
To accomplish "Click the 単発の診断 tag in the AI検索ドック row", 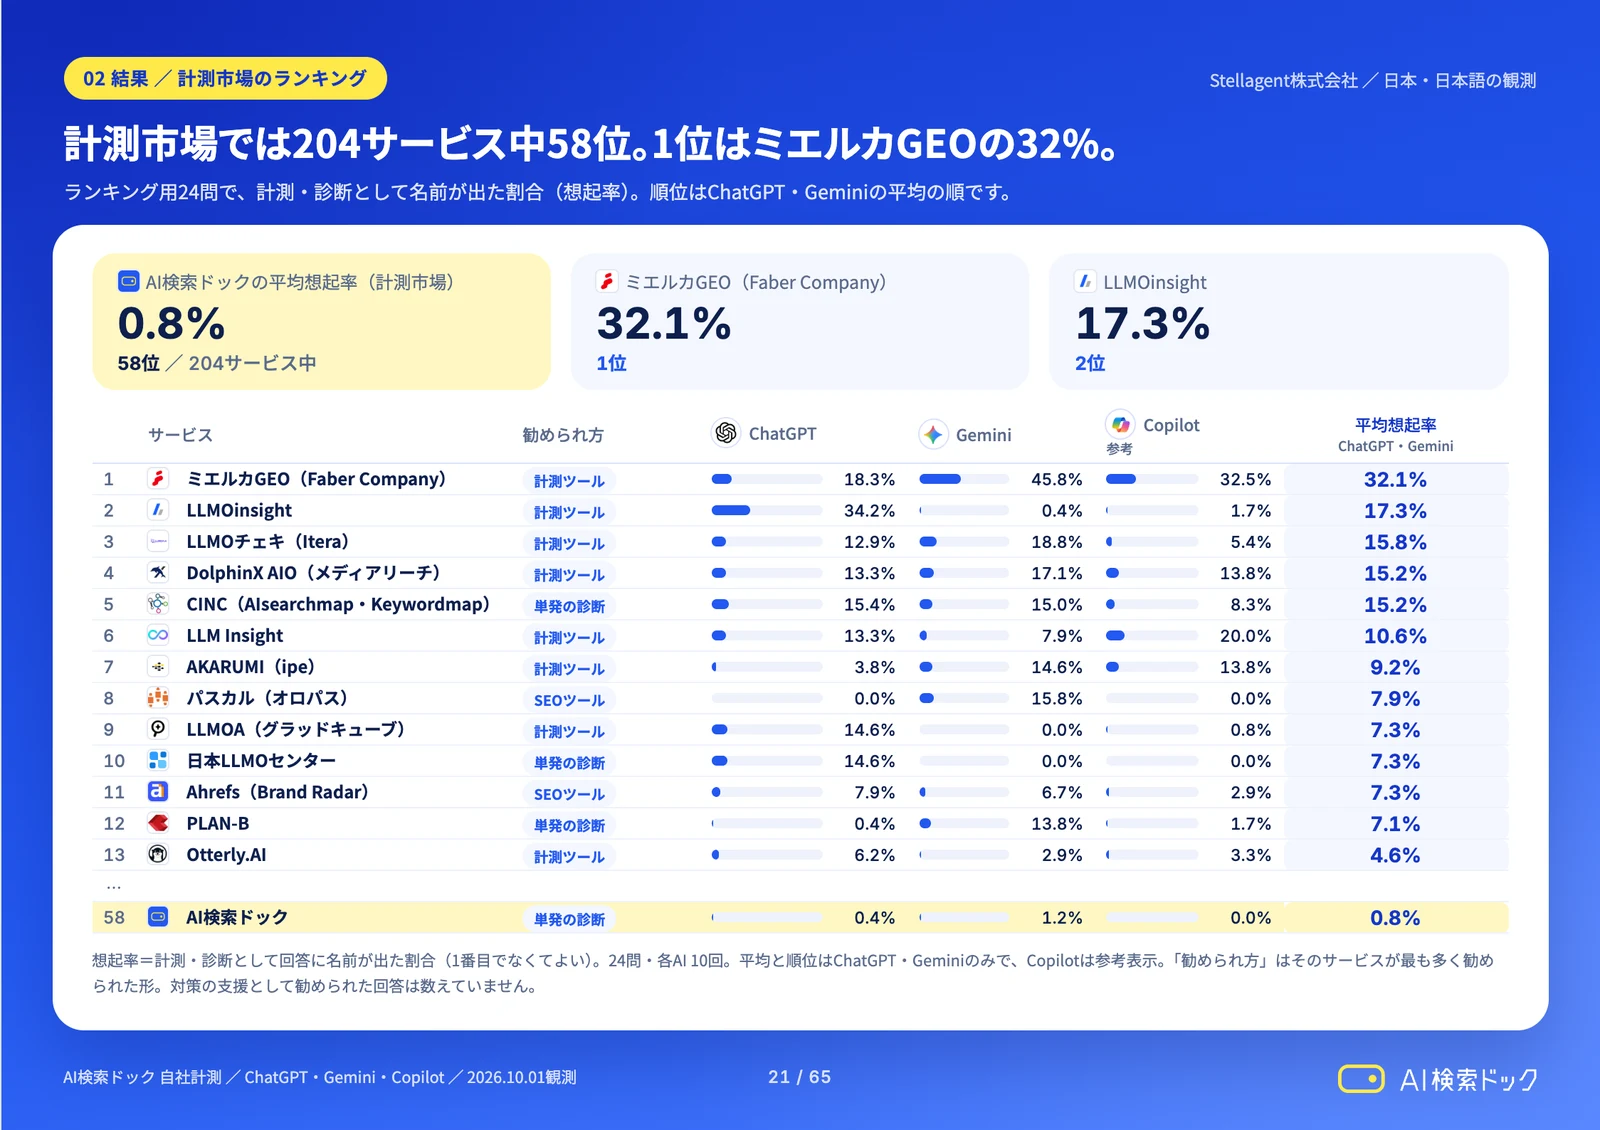I will (569, 919).
